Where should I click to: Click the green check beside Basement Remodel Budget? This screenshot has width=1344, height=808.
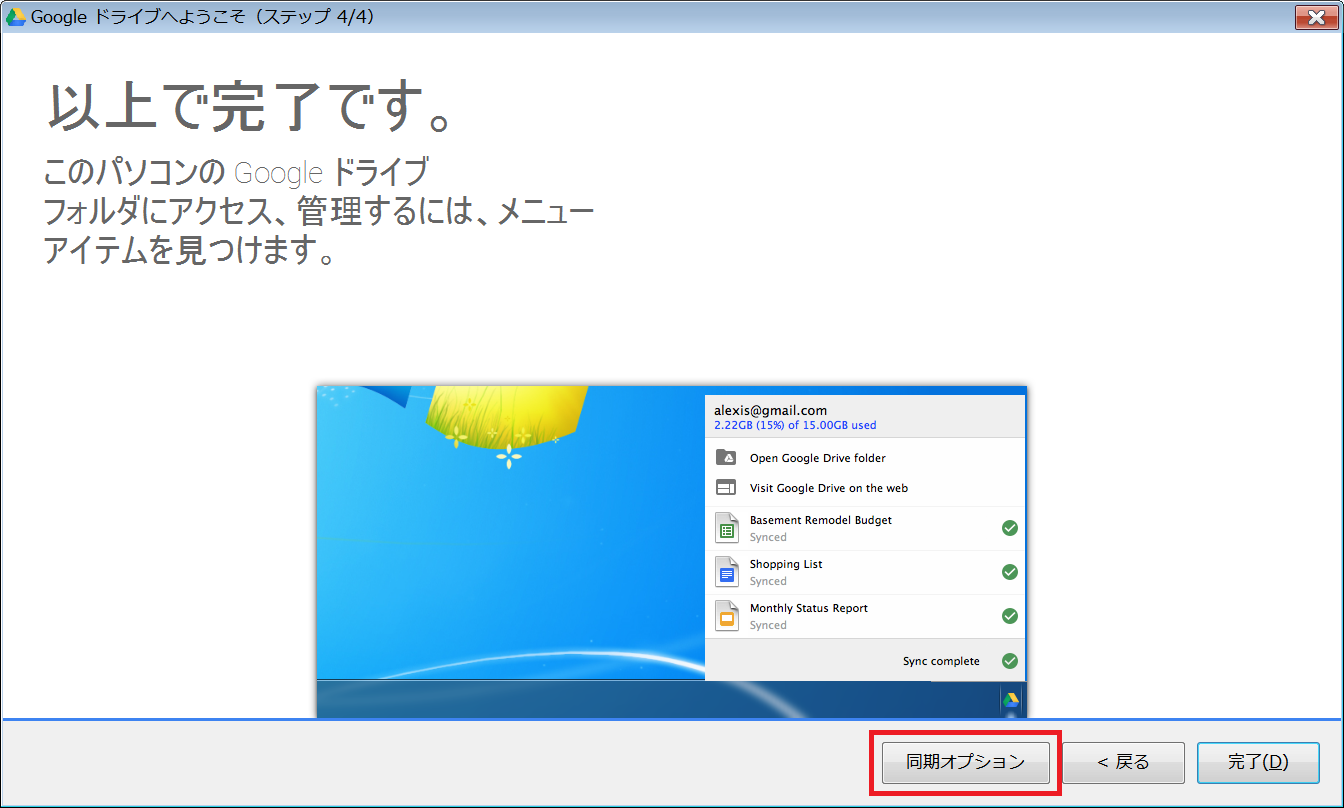[1010, 528]
